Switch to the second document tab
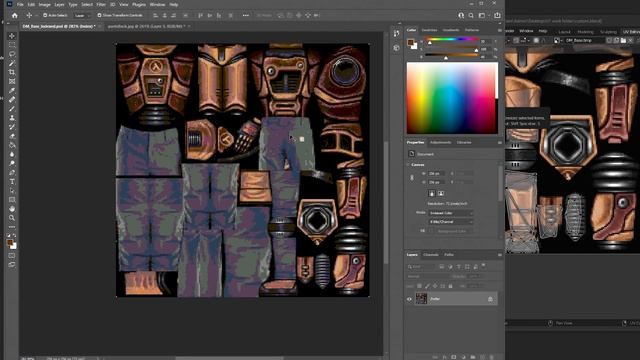 (146, 26)
